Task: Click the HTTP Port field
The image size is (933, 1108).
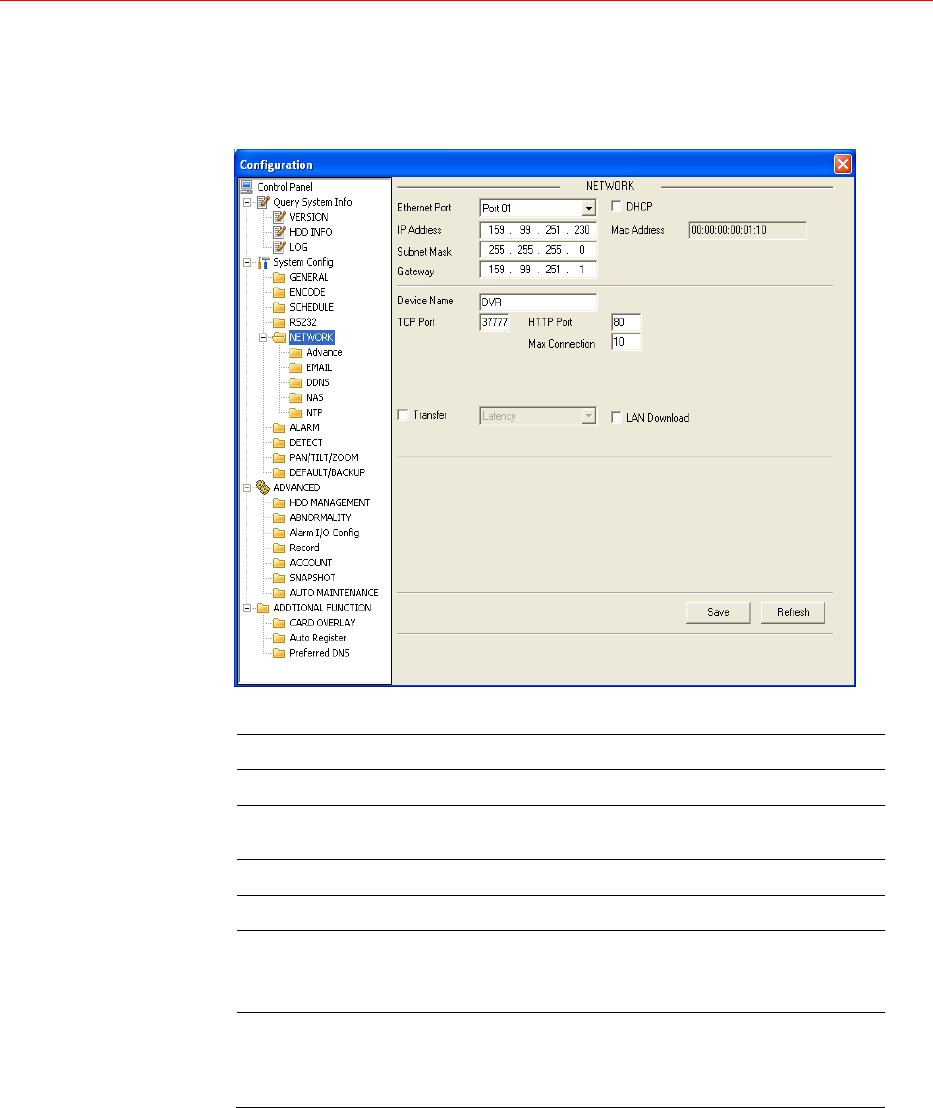Action: pos(626,322)
